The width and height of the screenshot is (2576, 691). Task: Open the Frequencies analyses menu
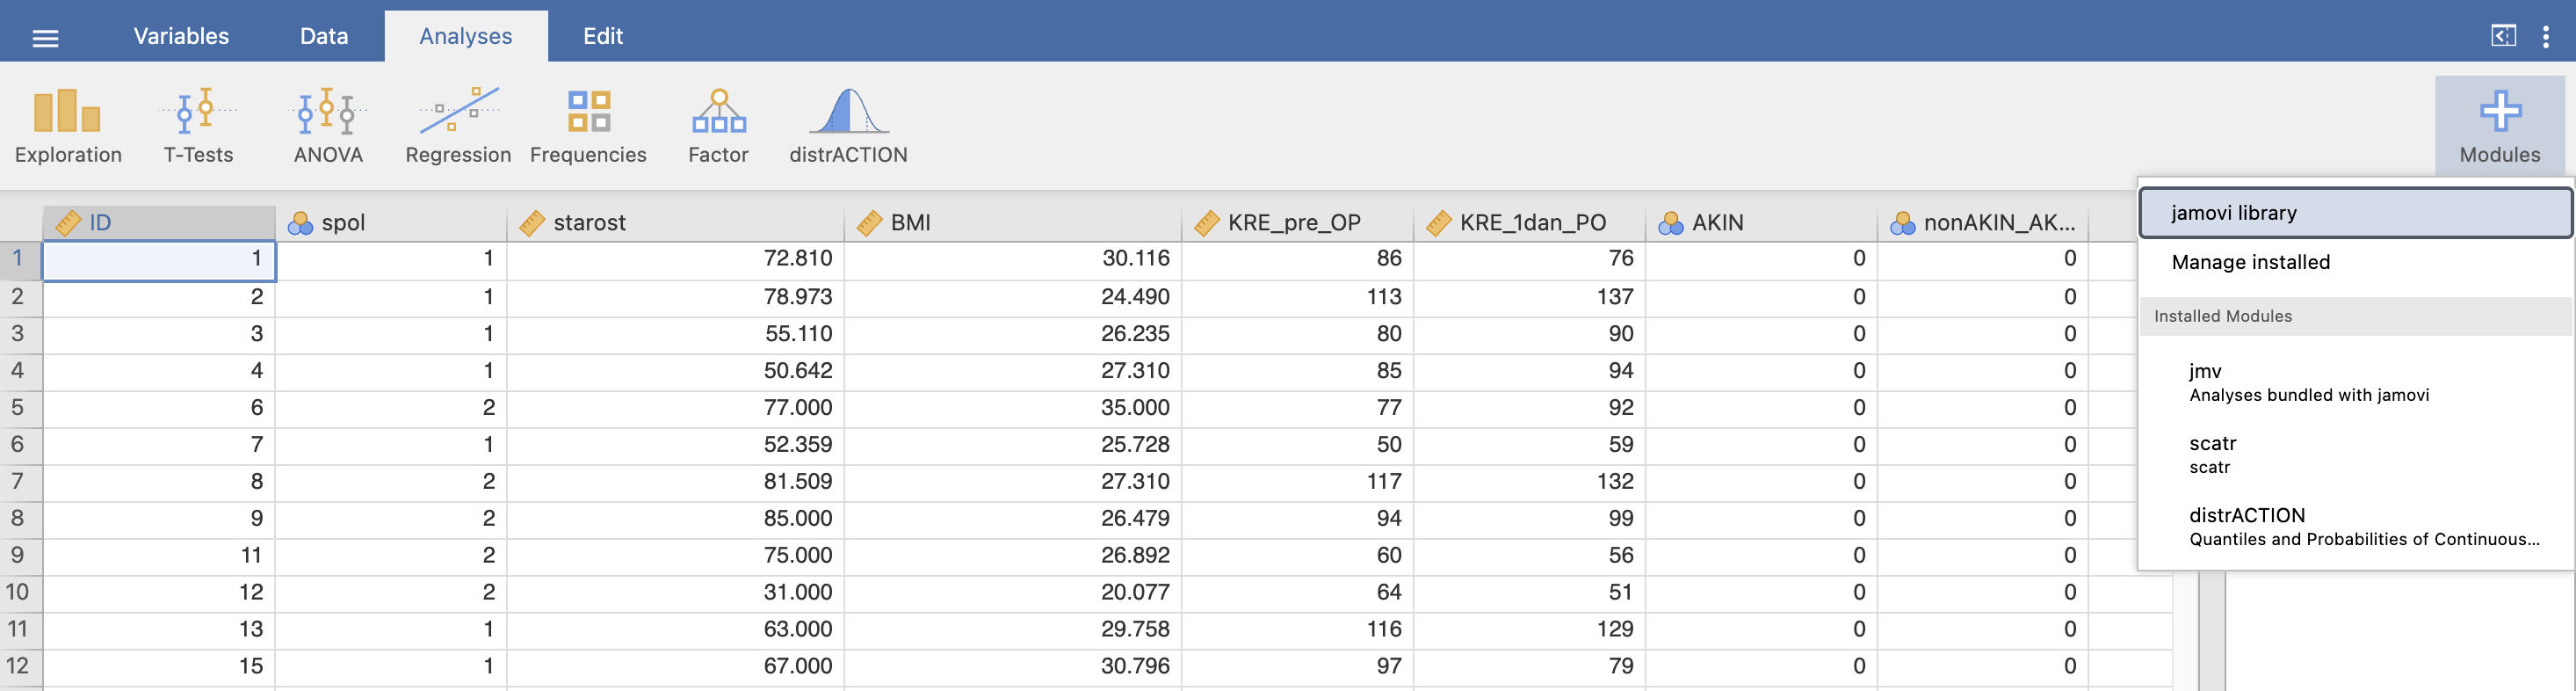(x=588, y=126)
